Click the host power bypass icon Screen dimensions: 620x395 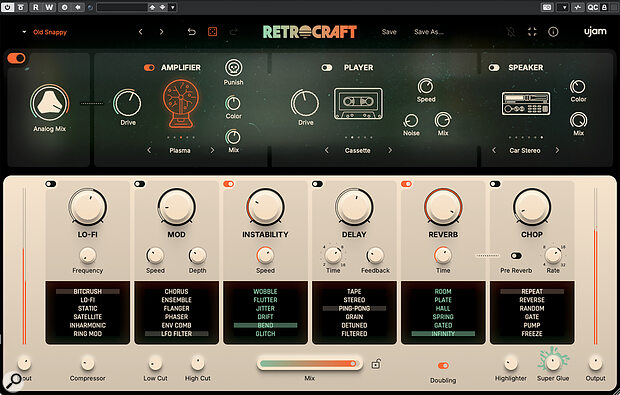point(8,7)
